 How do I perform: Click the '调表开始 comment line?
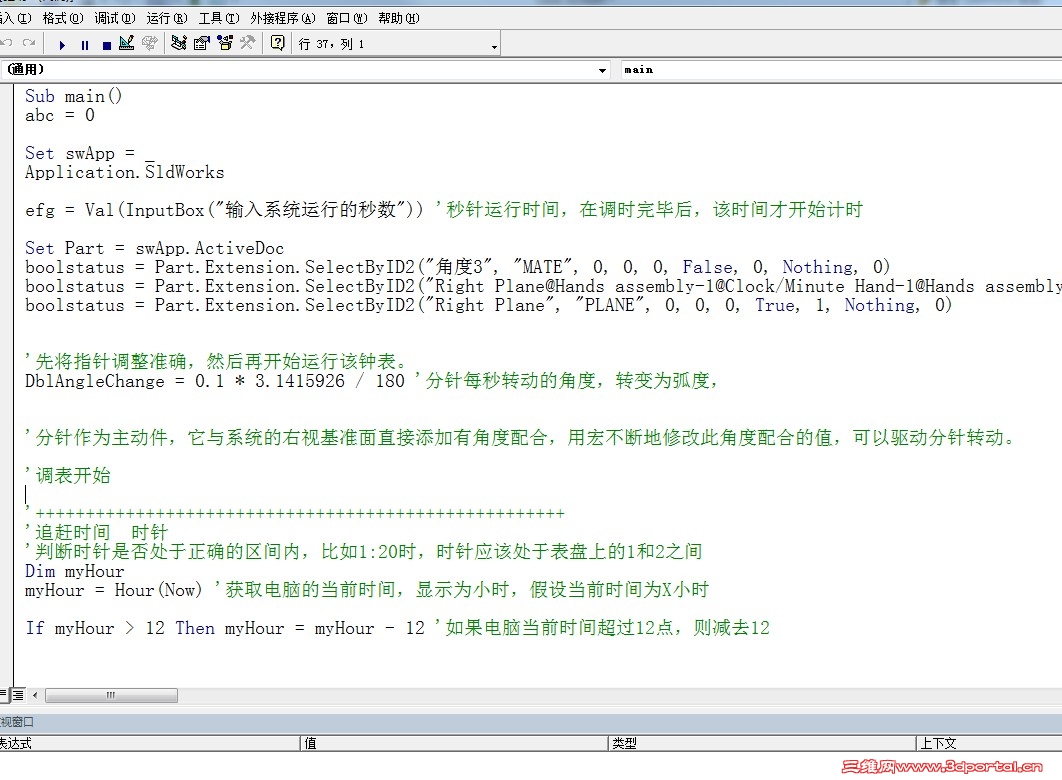(x=68, y=476)
